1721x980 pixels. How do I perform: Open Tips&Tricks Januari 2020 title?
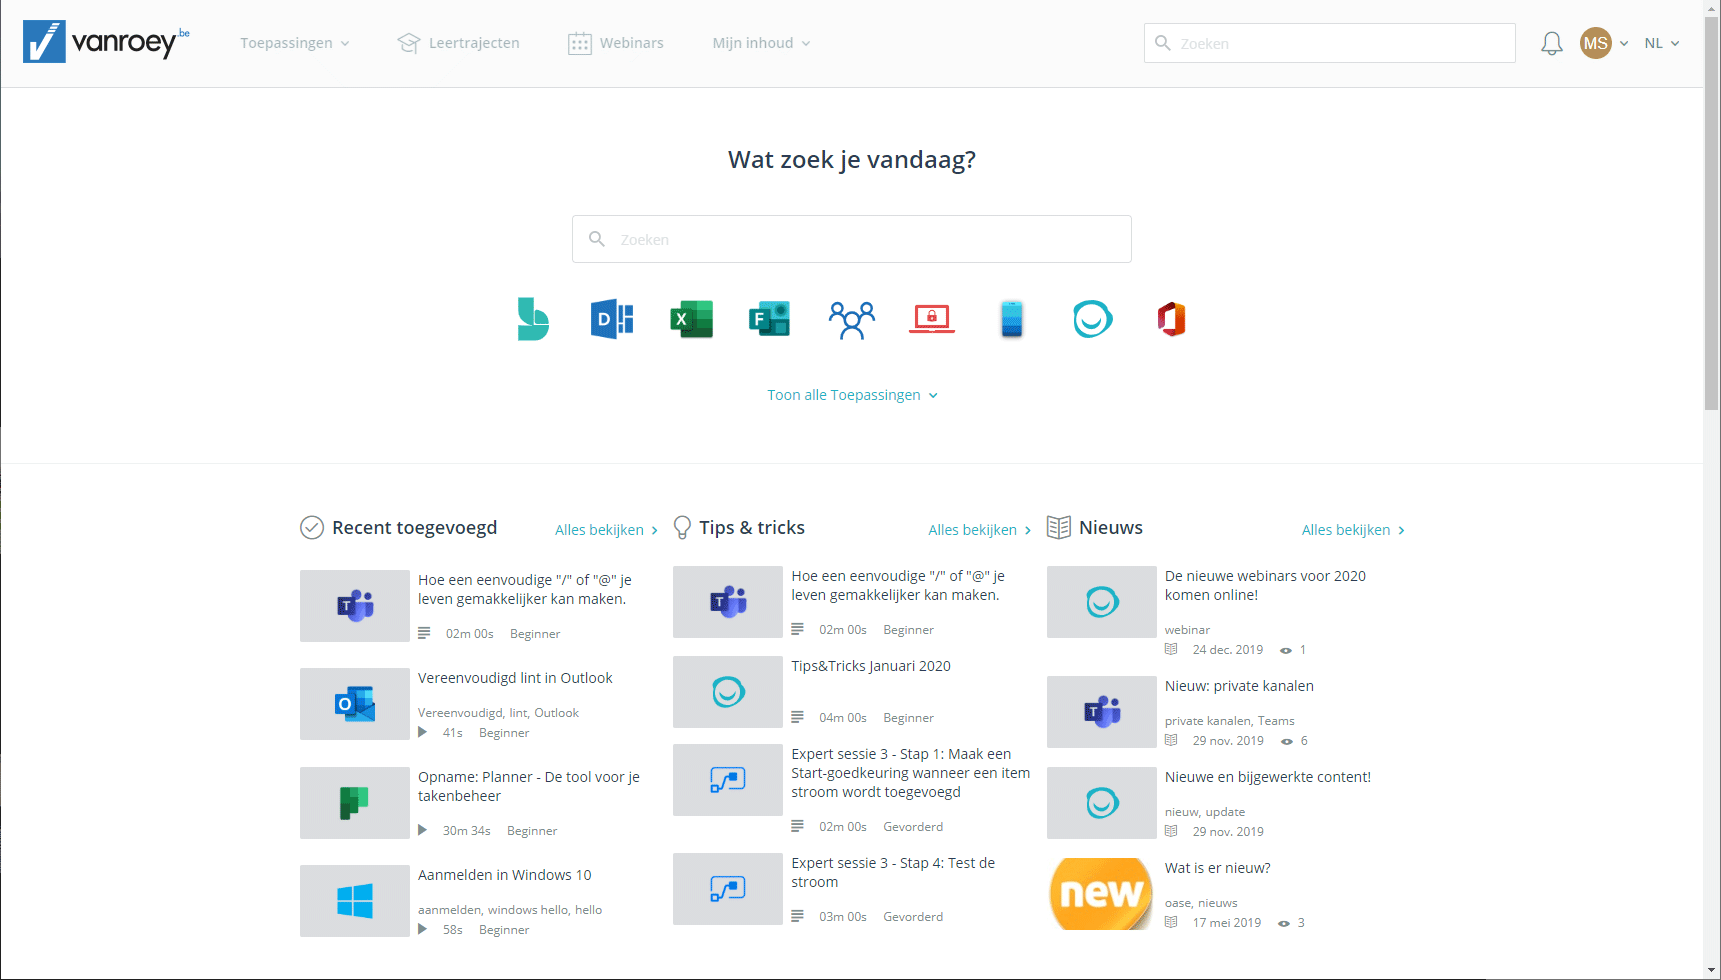871,666
